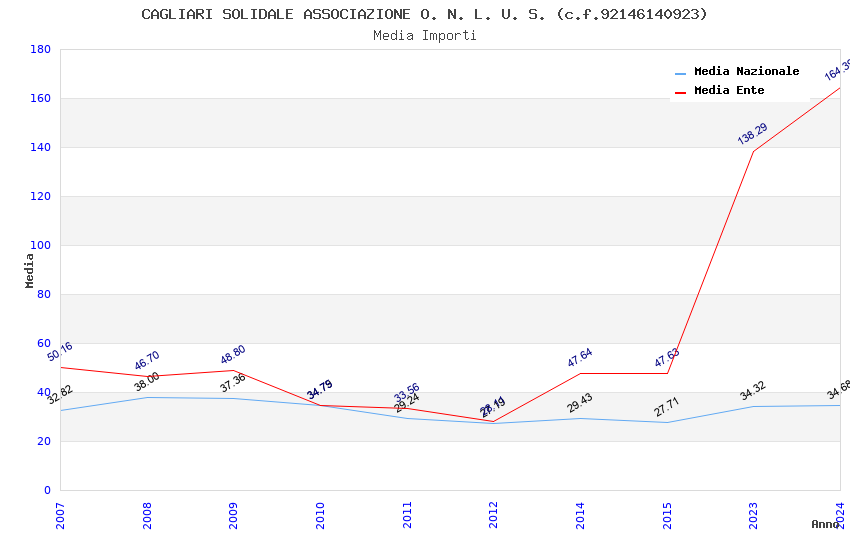Click the Media Ente legend label
Viewport: 850px width, 550px height.
[729, 90]
